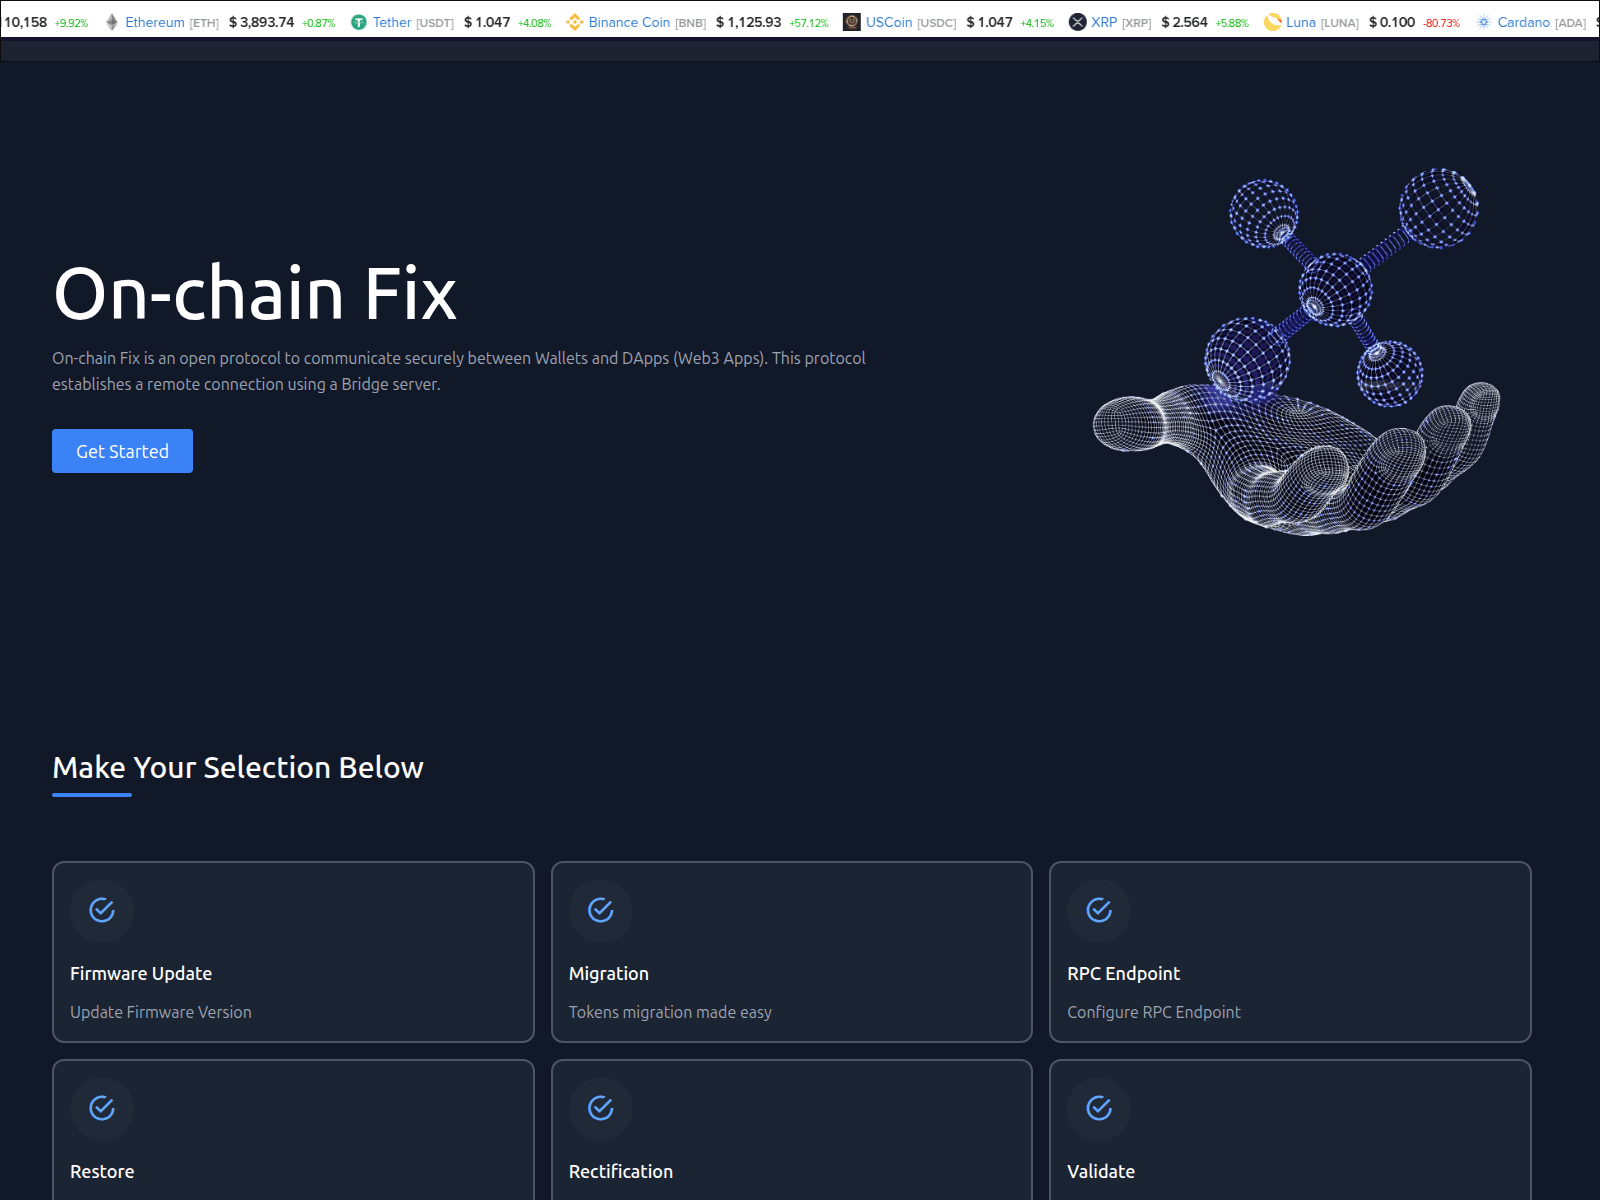Screen dimensions: 1600x1200
Task: Click the Restore card checkmark icon
Action: pos(102,1108)
